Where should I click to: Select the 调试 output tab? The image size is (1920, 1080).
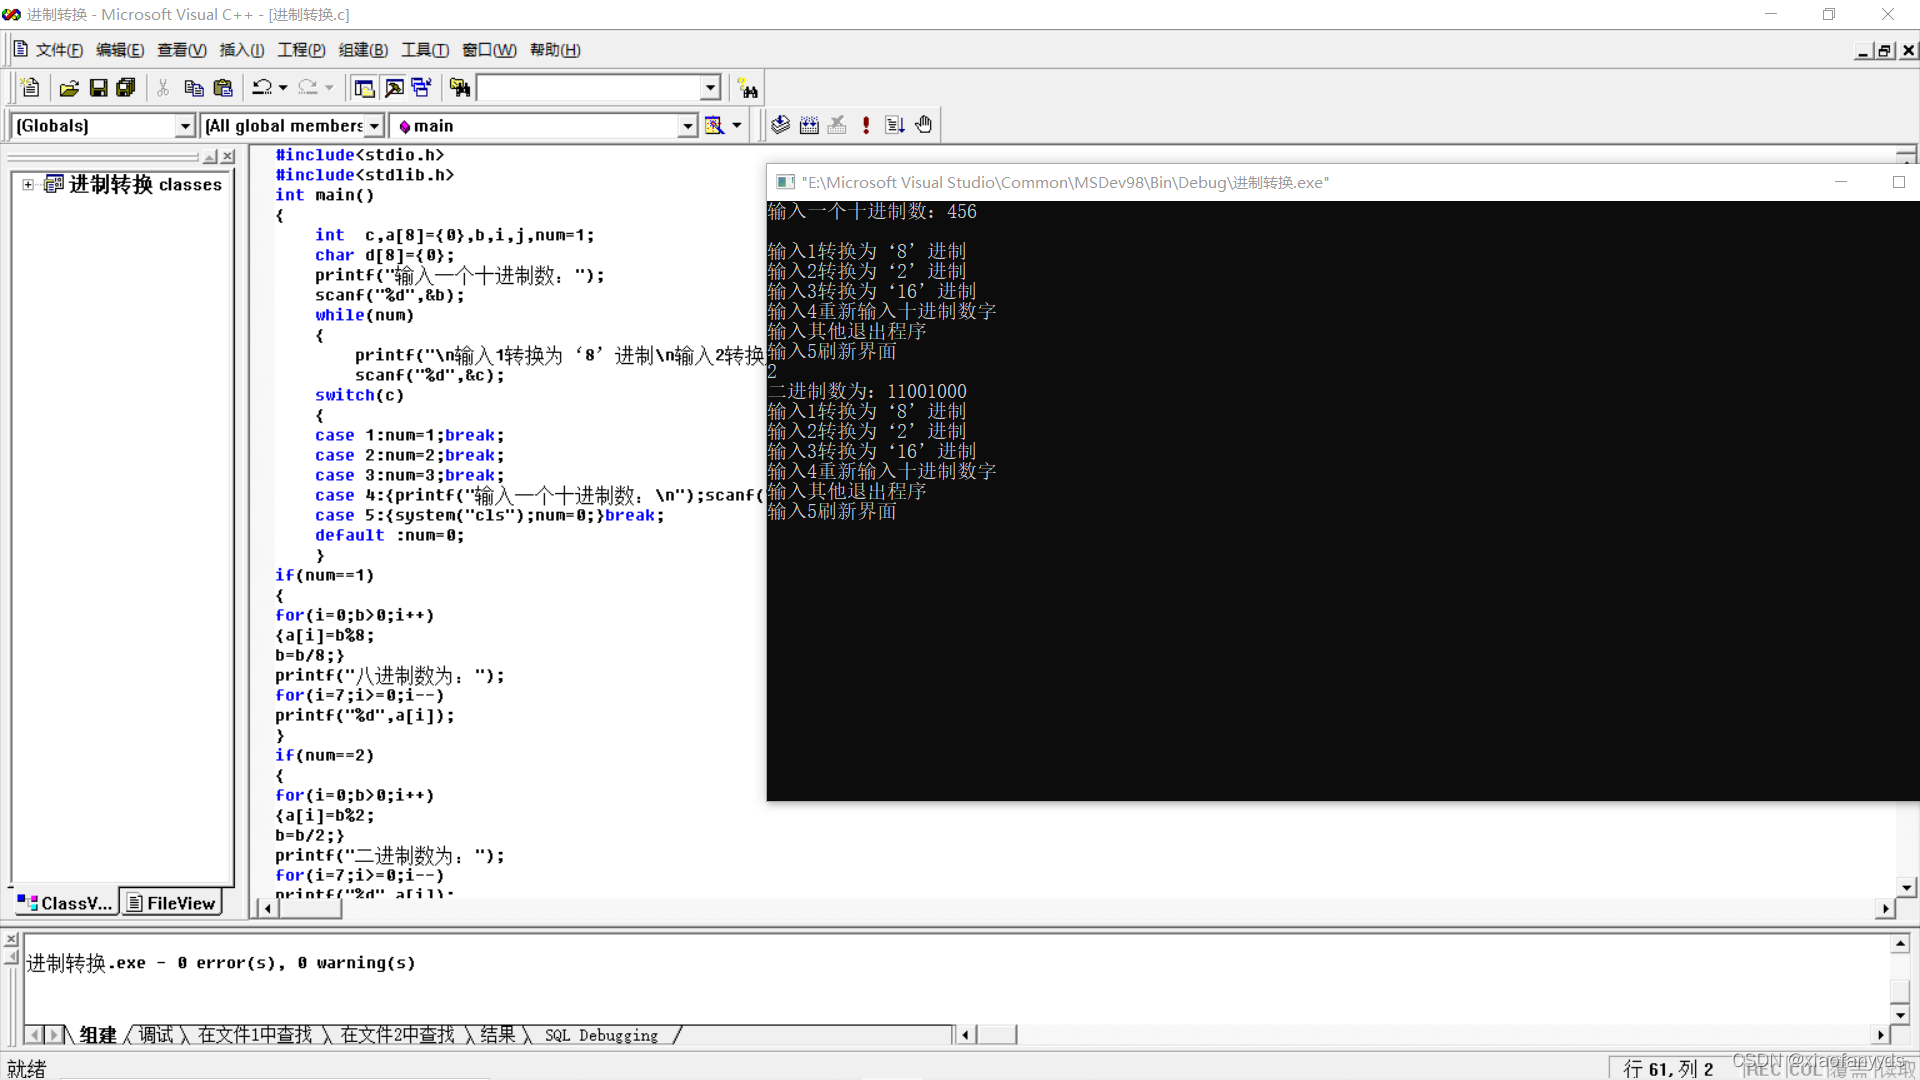pyautogui.click(x=155, y=1035)
